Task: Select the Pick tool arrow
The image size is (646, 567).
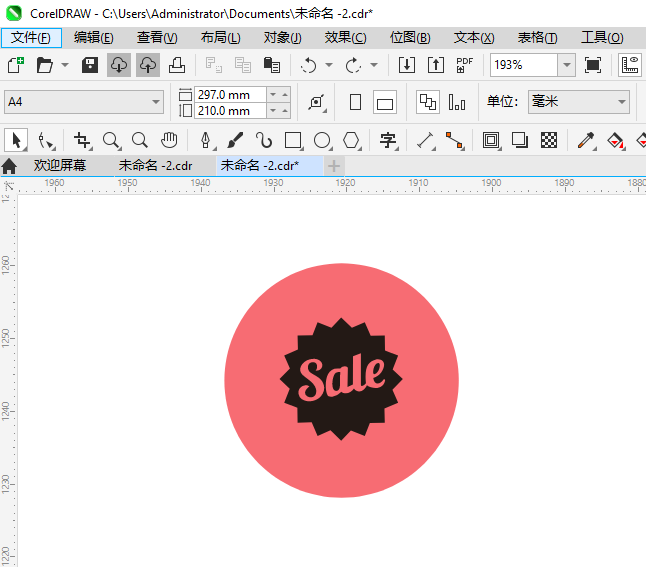Action: pyautogui.click(x=16, y=140)
